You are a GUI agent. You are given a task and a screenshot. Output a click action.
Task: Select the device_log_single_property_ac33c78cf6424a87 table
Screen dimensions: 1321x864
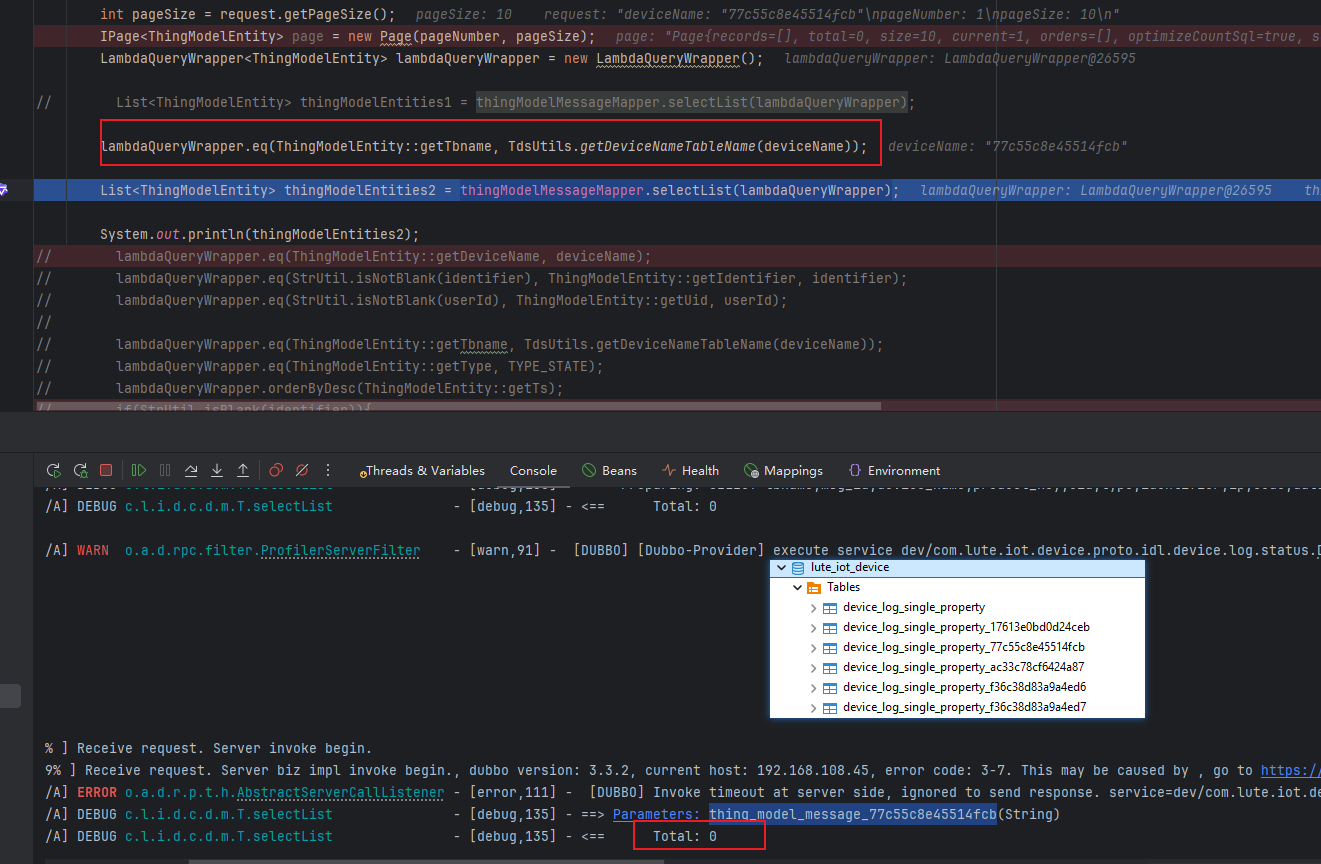[x=963, y=667]
